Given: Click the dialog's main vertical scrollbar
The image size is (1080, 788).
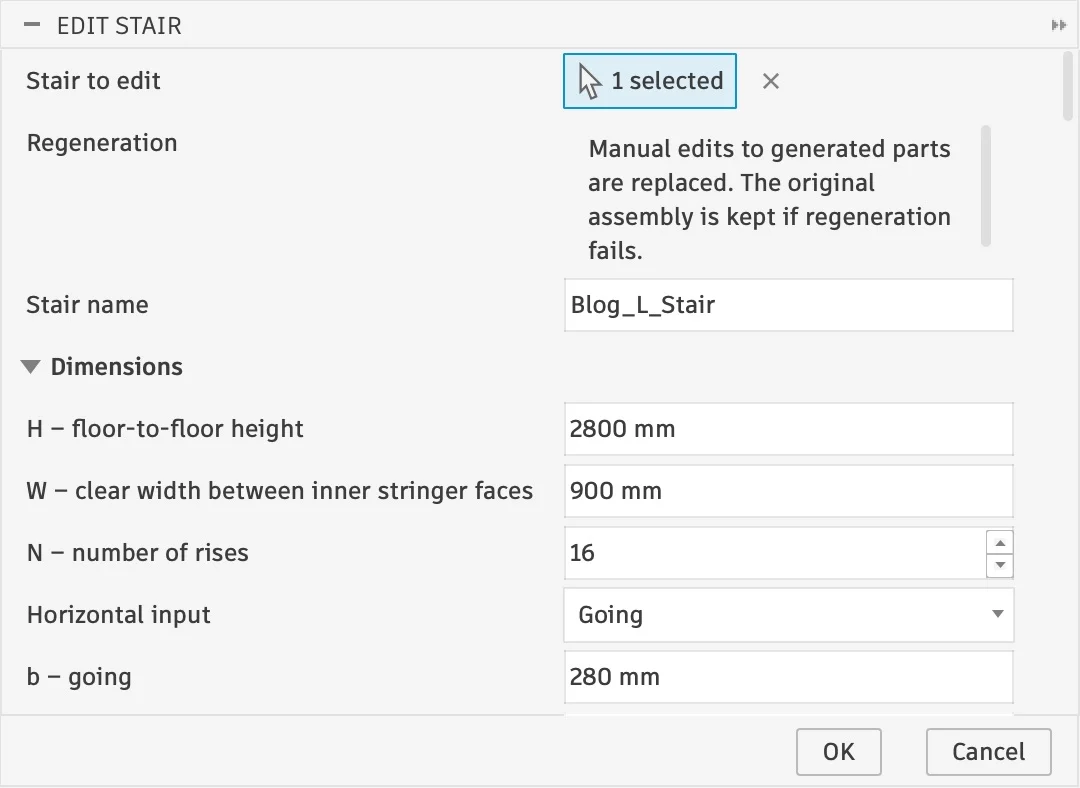Looking at the screenshot, I should coord(1068,87).
